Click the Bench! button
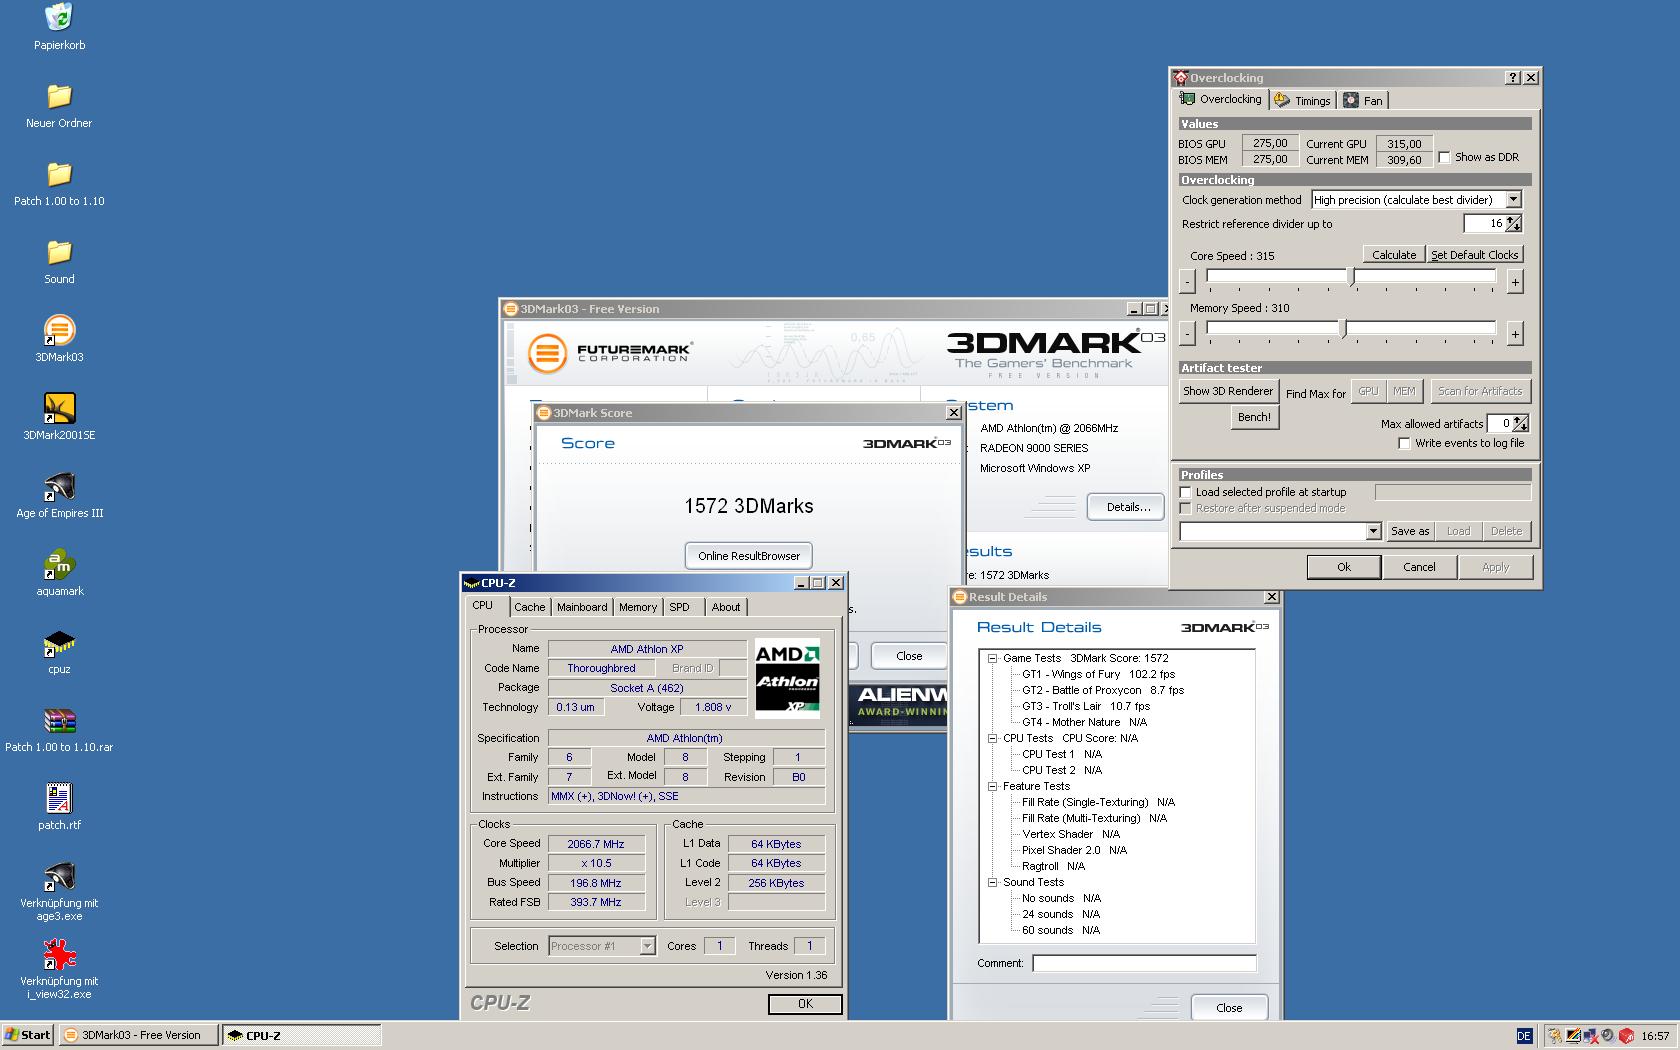Screen dimensions: 1680x1050 click(x=1254, y=417)
